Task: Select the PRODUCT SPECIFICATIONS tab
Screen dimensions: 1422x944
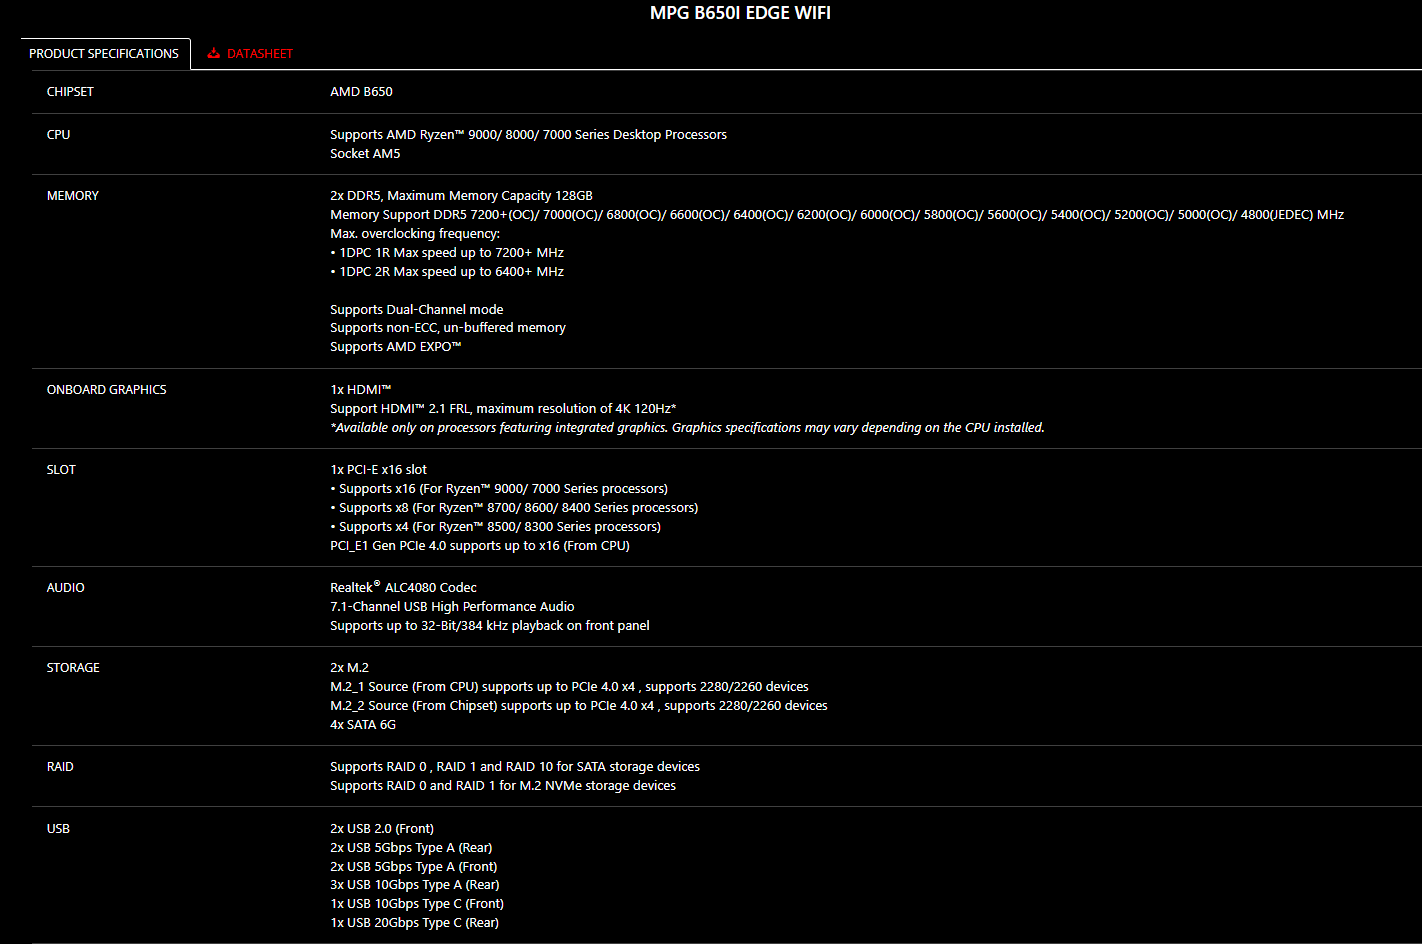Action: pyautogui.click(x=104, y=54)
